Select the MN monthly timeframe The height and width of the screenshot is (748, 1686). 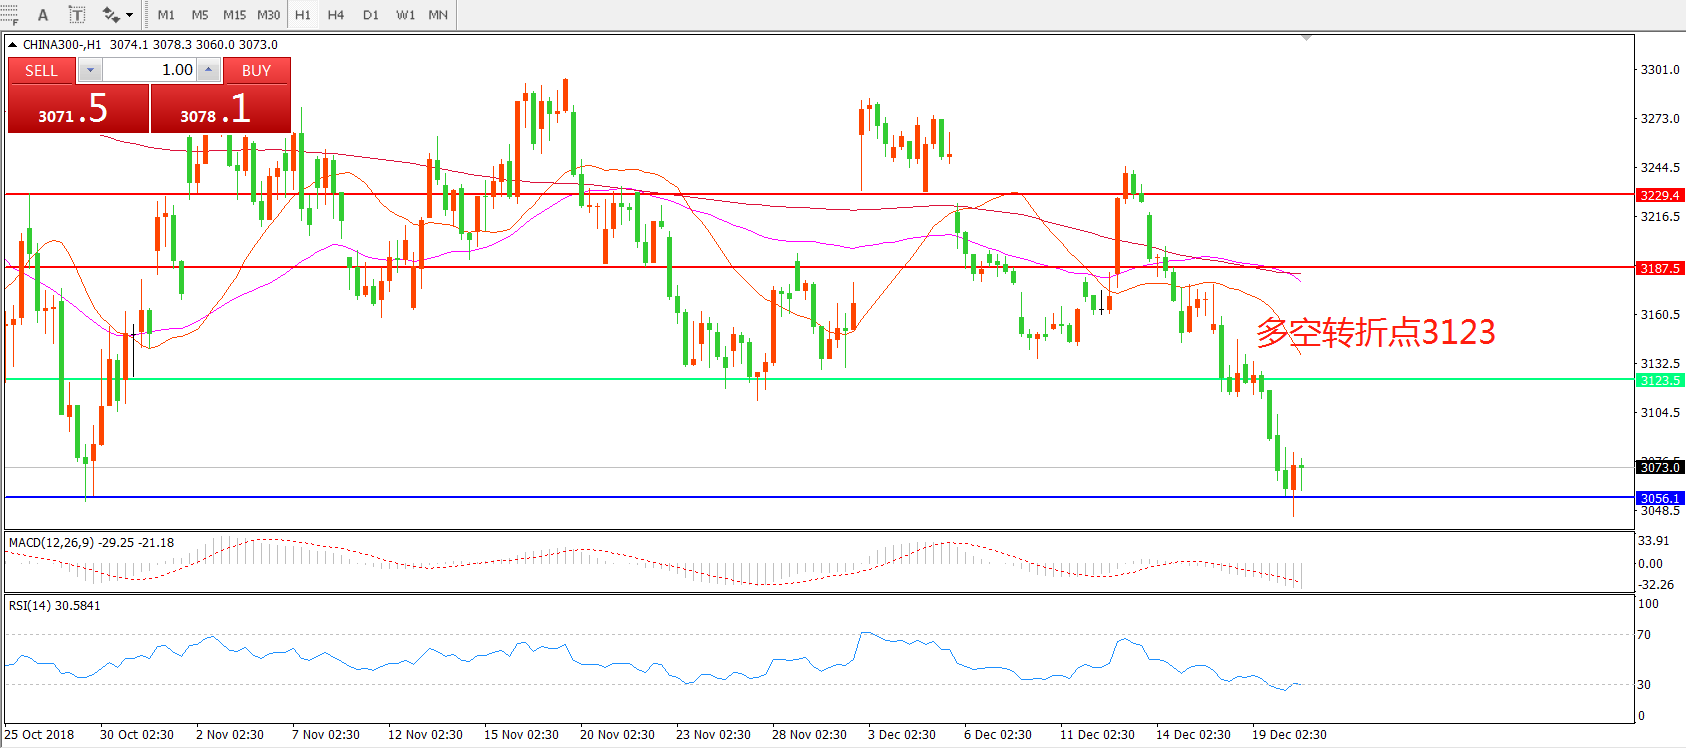pos(438,15)
